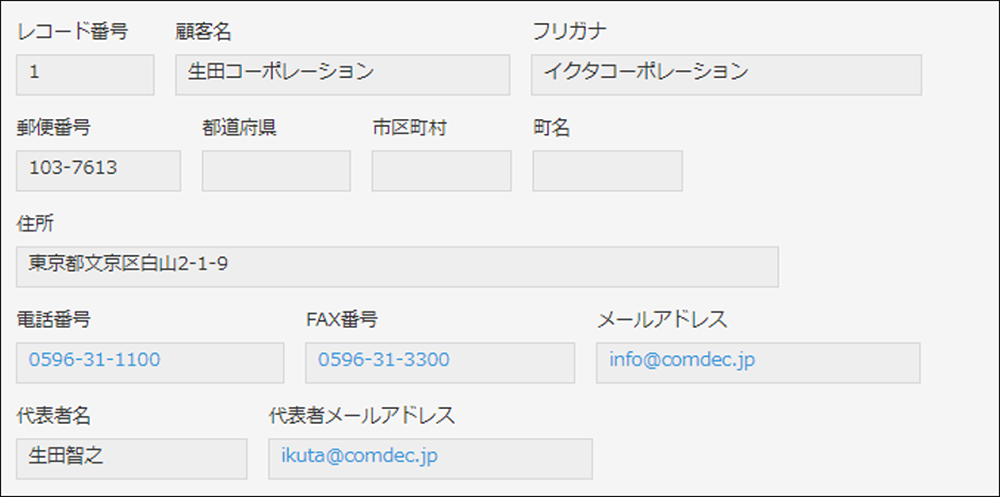This screenshot has width=1000, height=497.
Task: Click the 顧客名 label text
Action: tap(203, 32)
